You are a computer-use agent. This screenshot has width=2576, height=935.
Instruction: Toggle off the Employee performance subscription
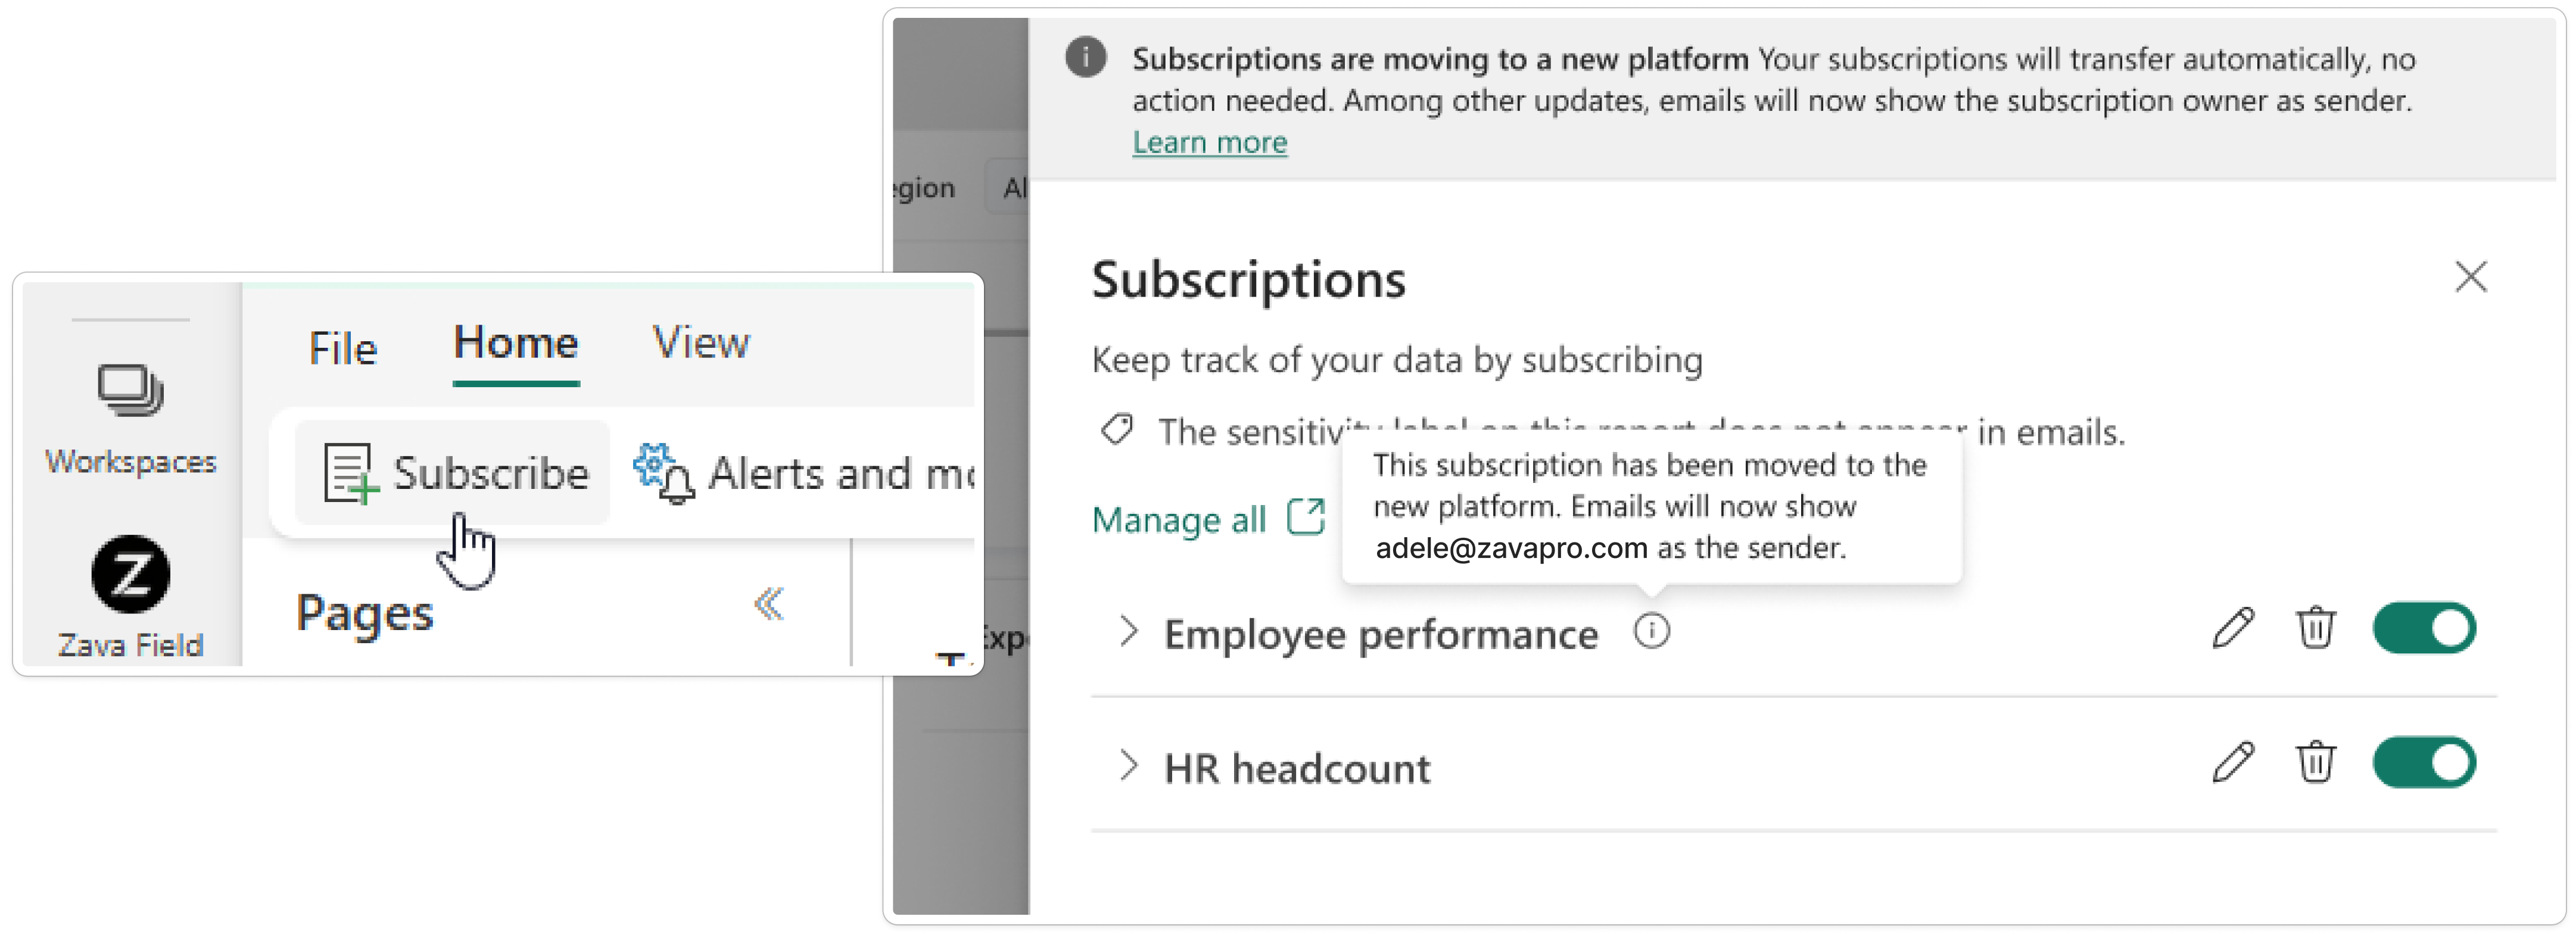[x=2424, y=628]
